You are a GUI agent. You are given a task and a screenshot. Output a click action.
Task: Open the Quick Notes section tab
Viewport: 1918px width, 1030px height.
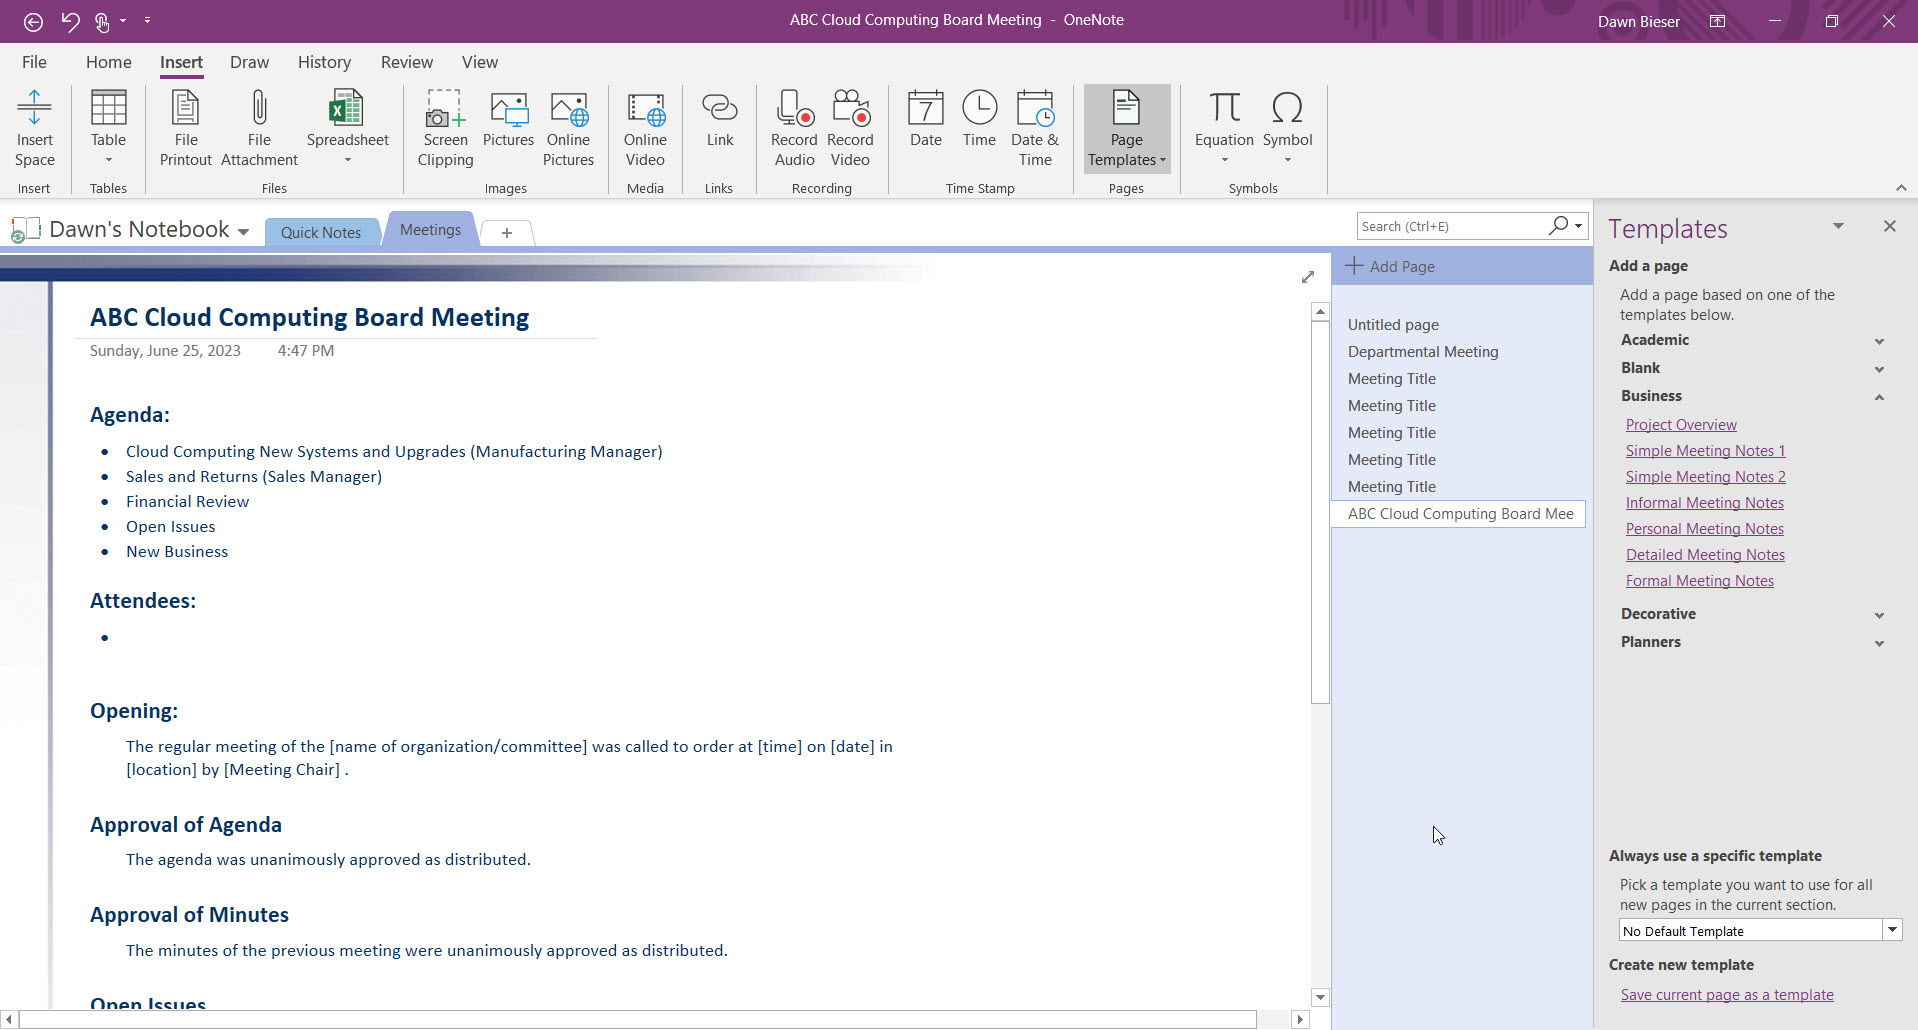coord(320,232)
